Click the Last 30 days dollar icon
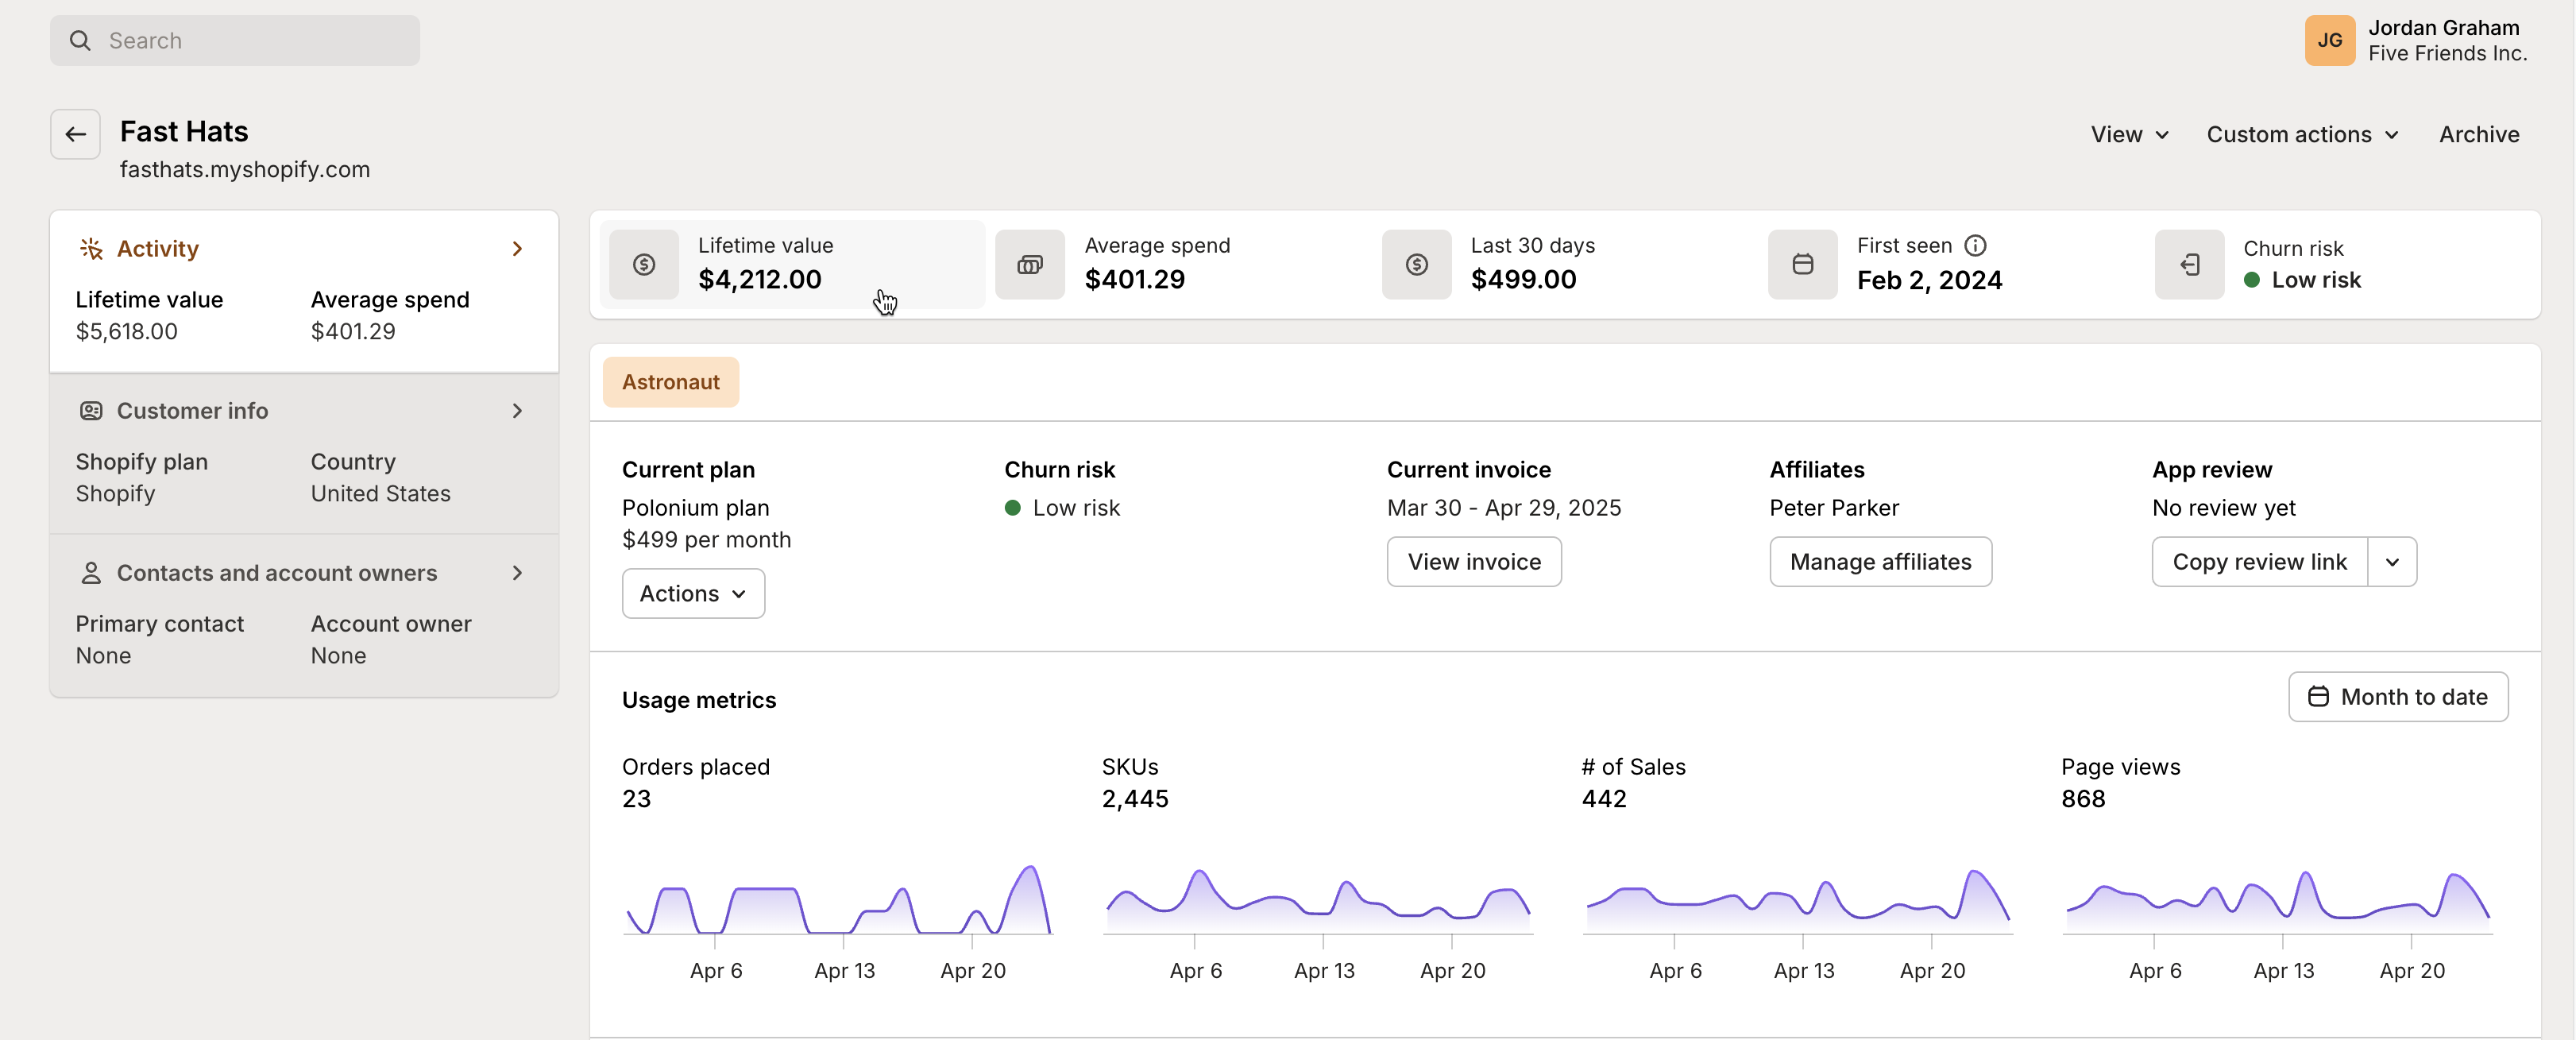 point(1416,264)
